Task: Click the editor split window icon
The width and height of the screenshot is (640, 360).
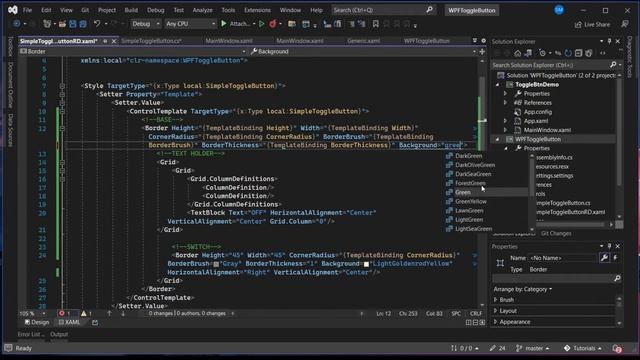Action: (482, 52)
